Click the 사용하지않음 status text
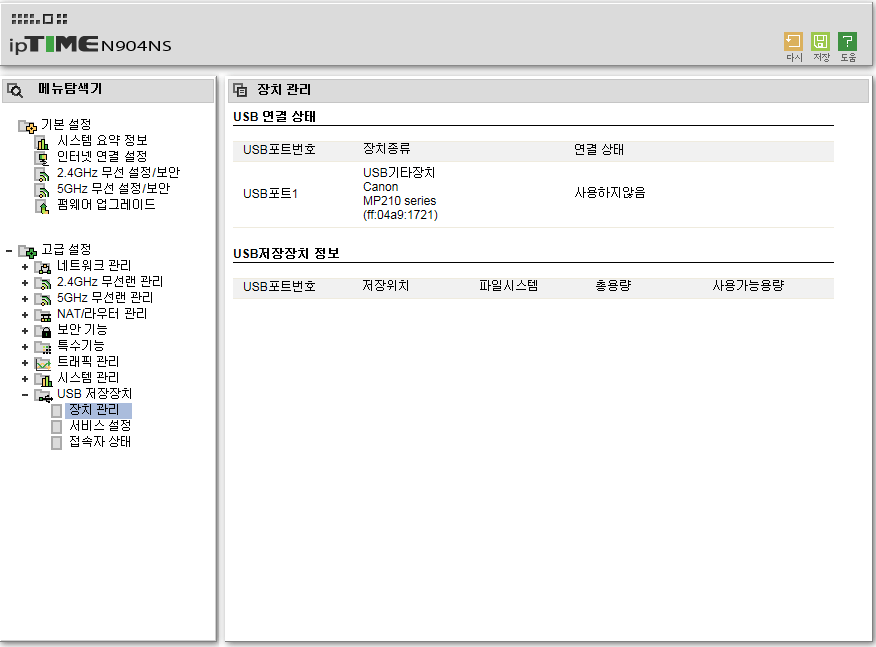The image size is (876, 647). tap(610, 193)
